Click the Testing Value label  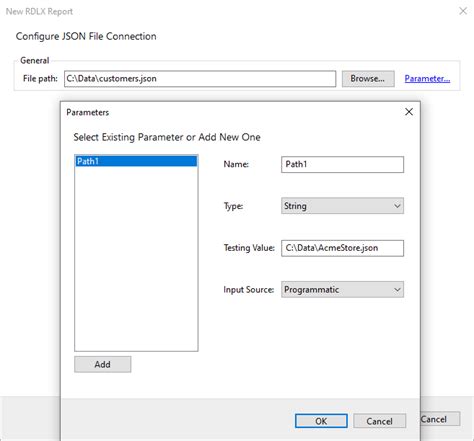(249, 248)
